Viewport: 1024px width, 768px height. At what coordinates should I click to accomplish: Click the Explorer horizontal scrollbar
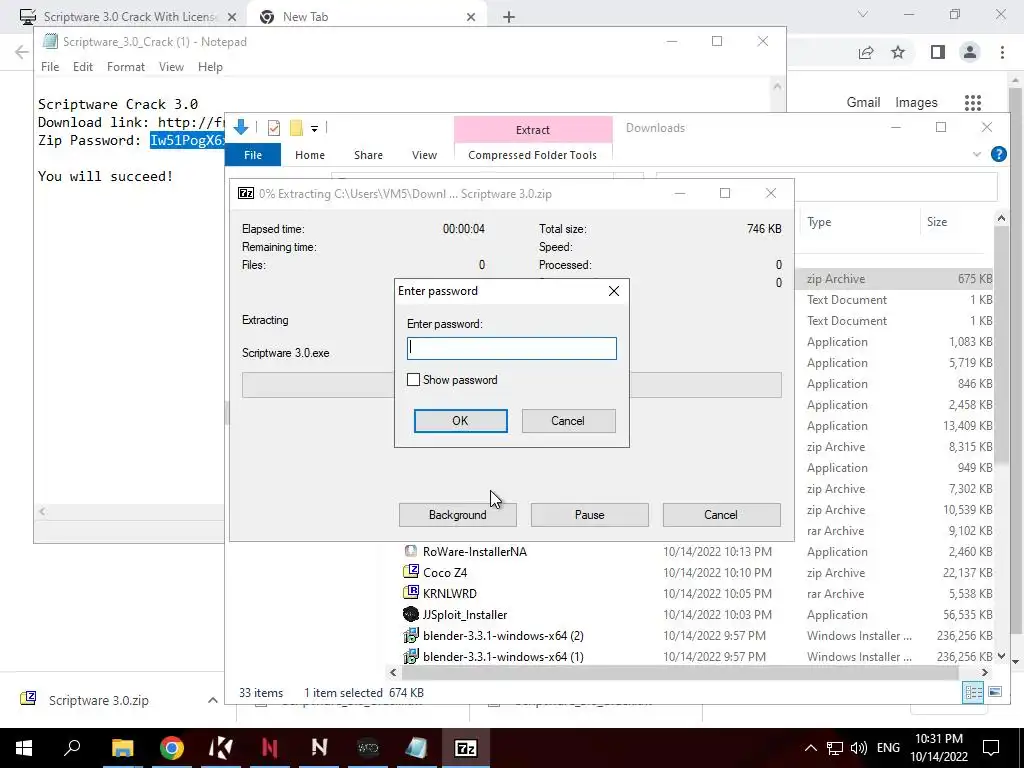[x=679, y=672]
